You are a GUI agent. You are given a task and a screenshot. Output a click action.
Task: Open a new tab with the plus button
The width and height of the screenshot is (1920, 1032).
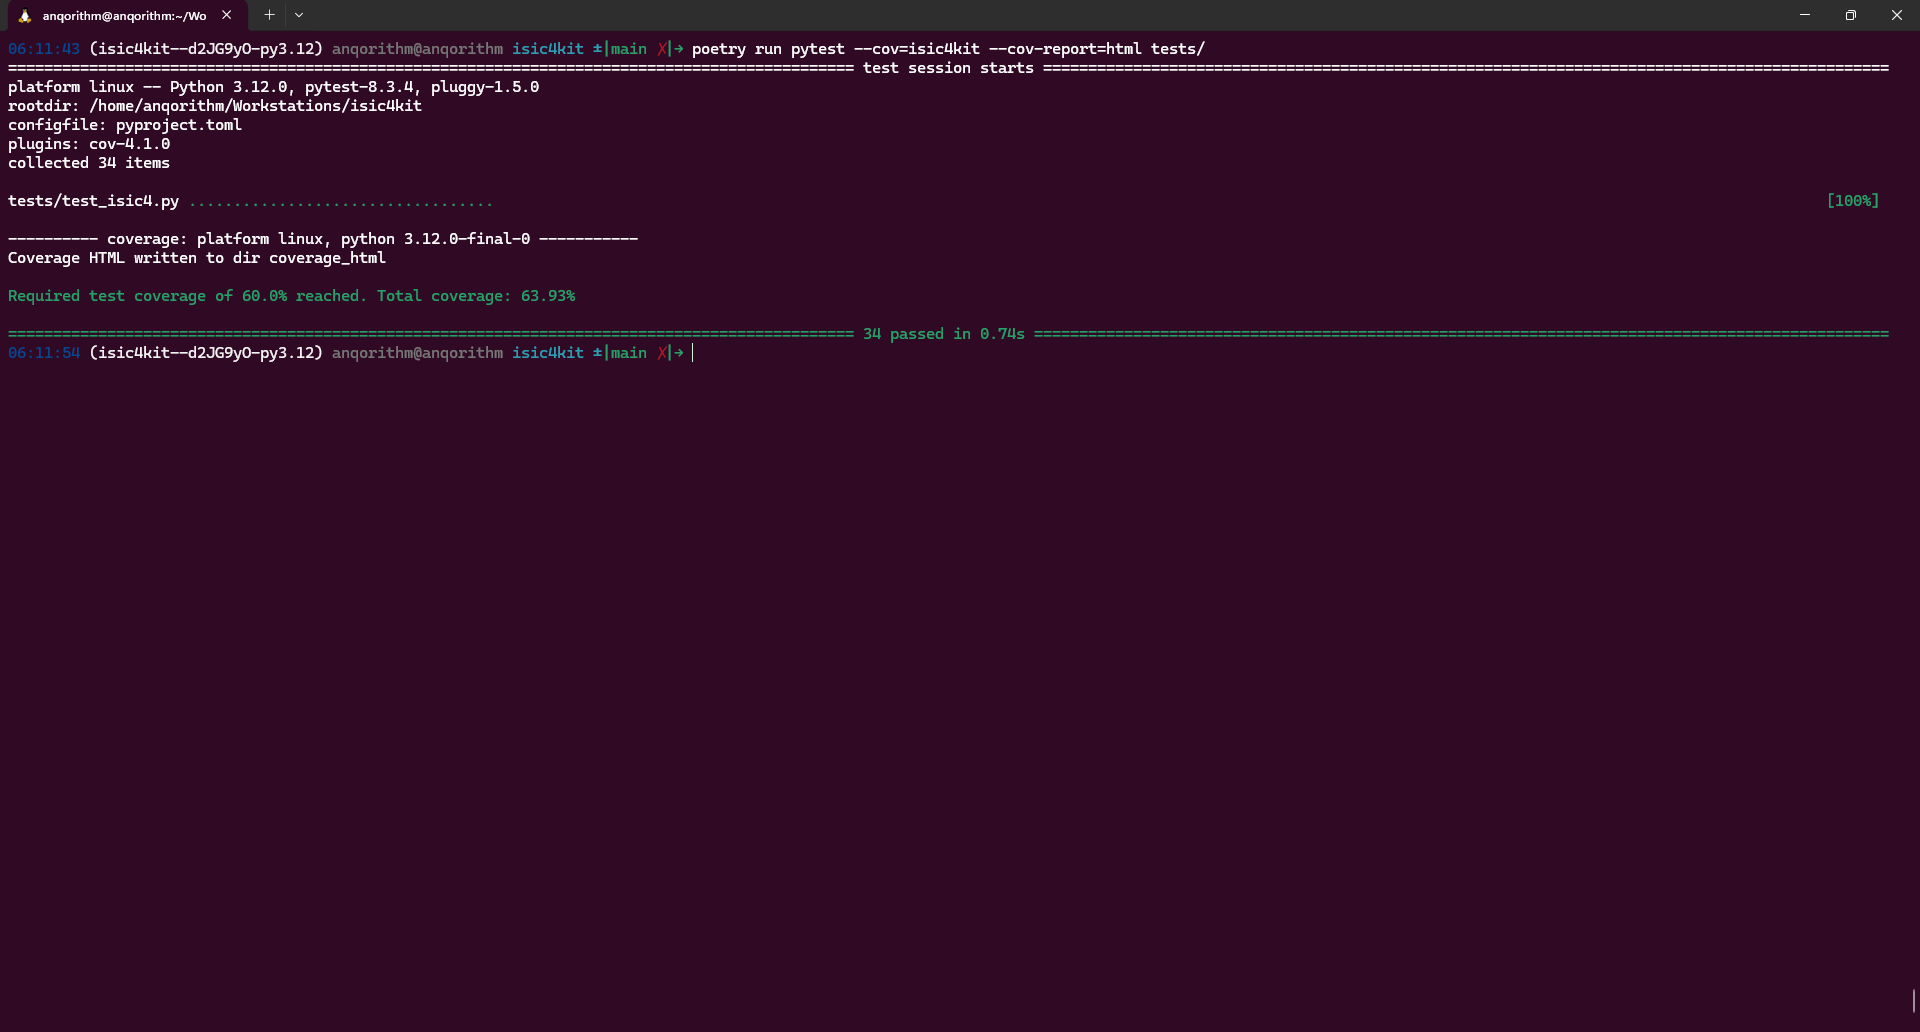[269, 15]
